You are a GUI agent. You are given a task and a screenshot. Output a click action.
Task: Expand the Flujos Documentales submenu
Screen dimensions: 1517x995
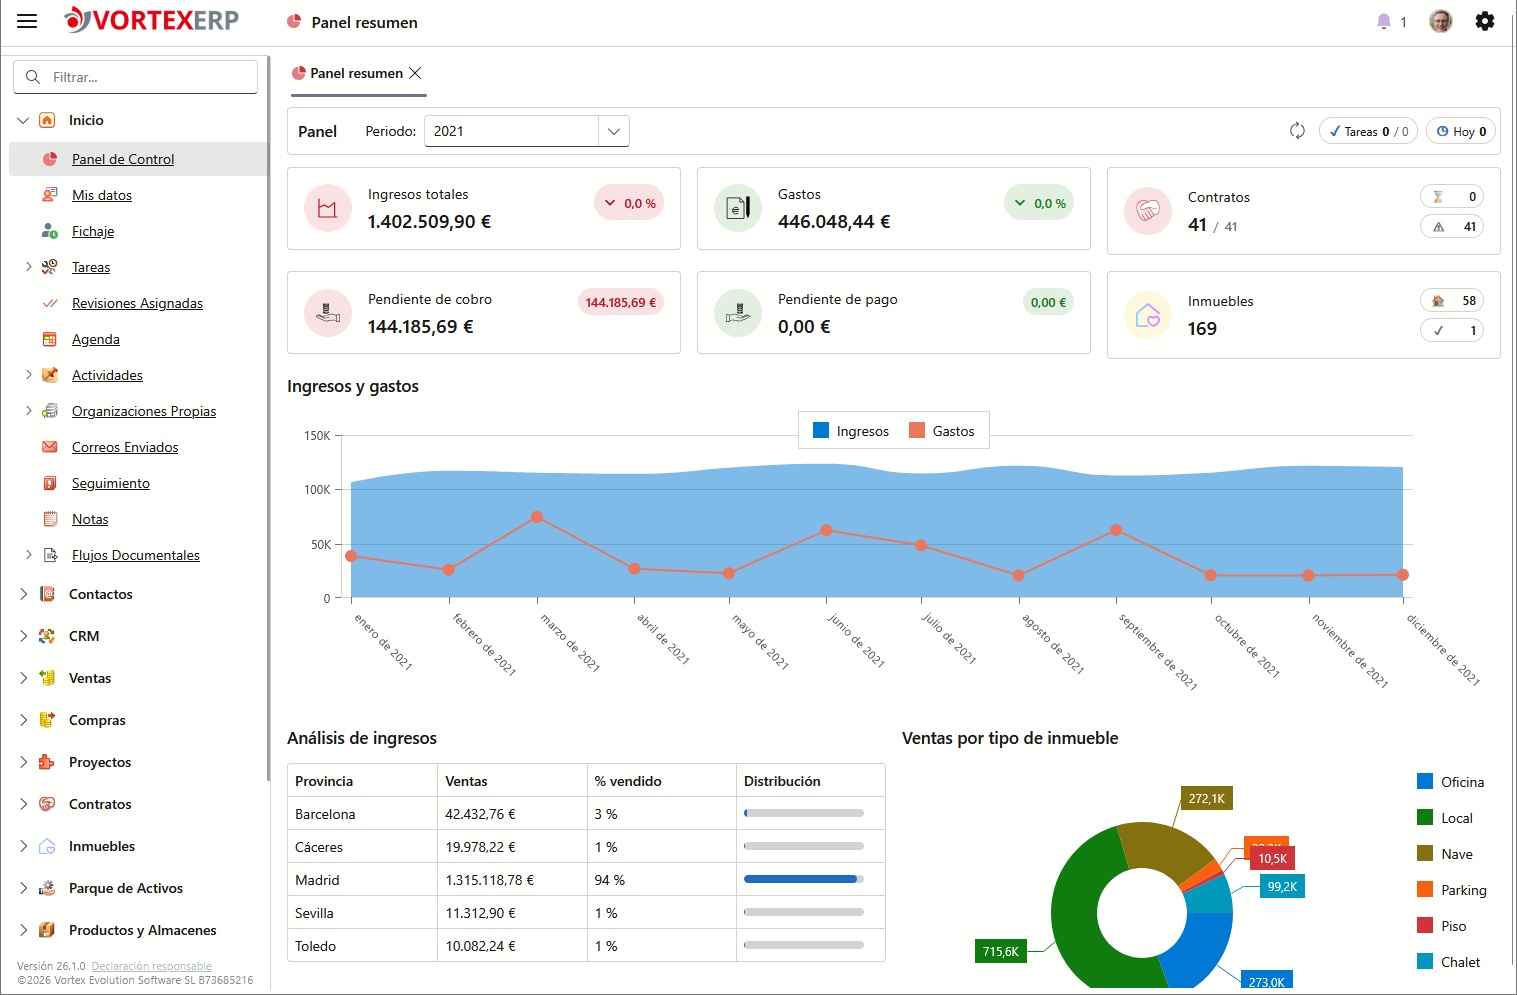(x=28, y=555)
